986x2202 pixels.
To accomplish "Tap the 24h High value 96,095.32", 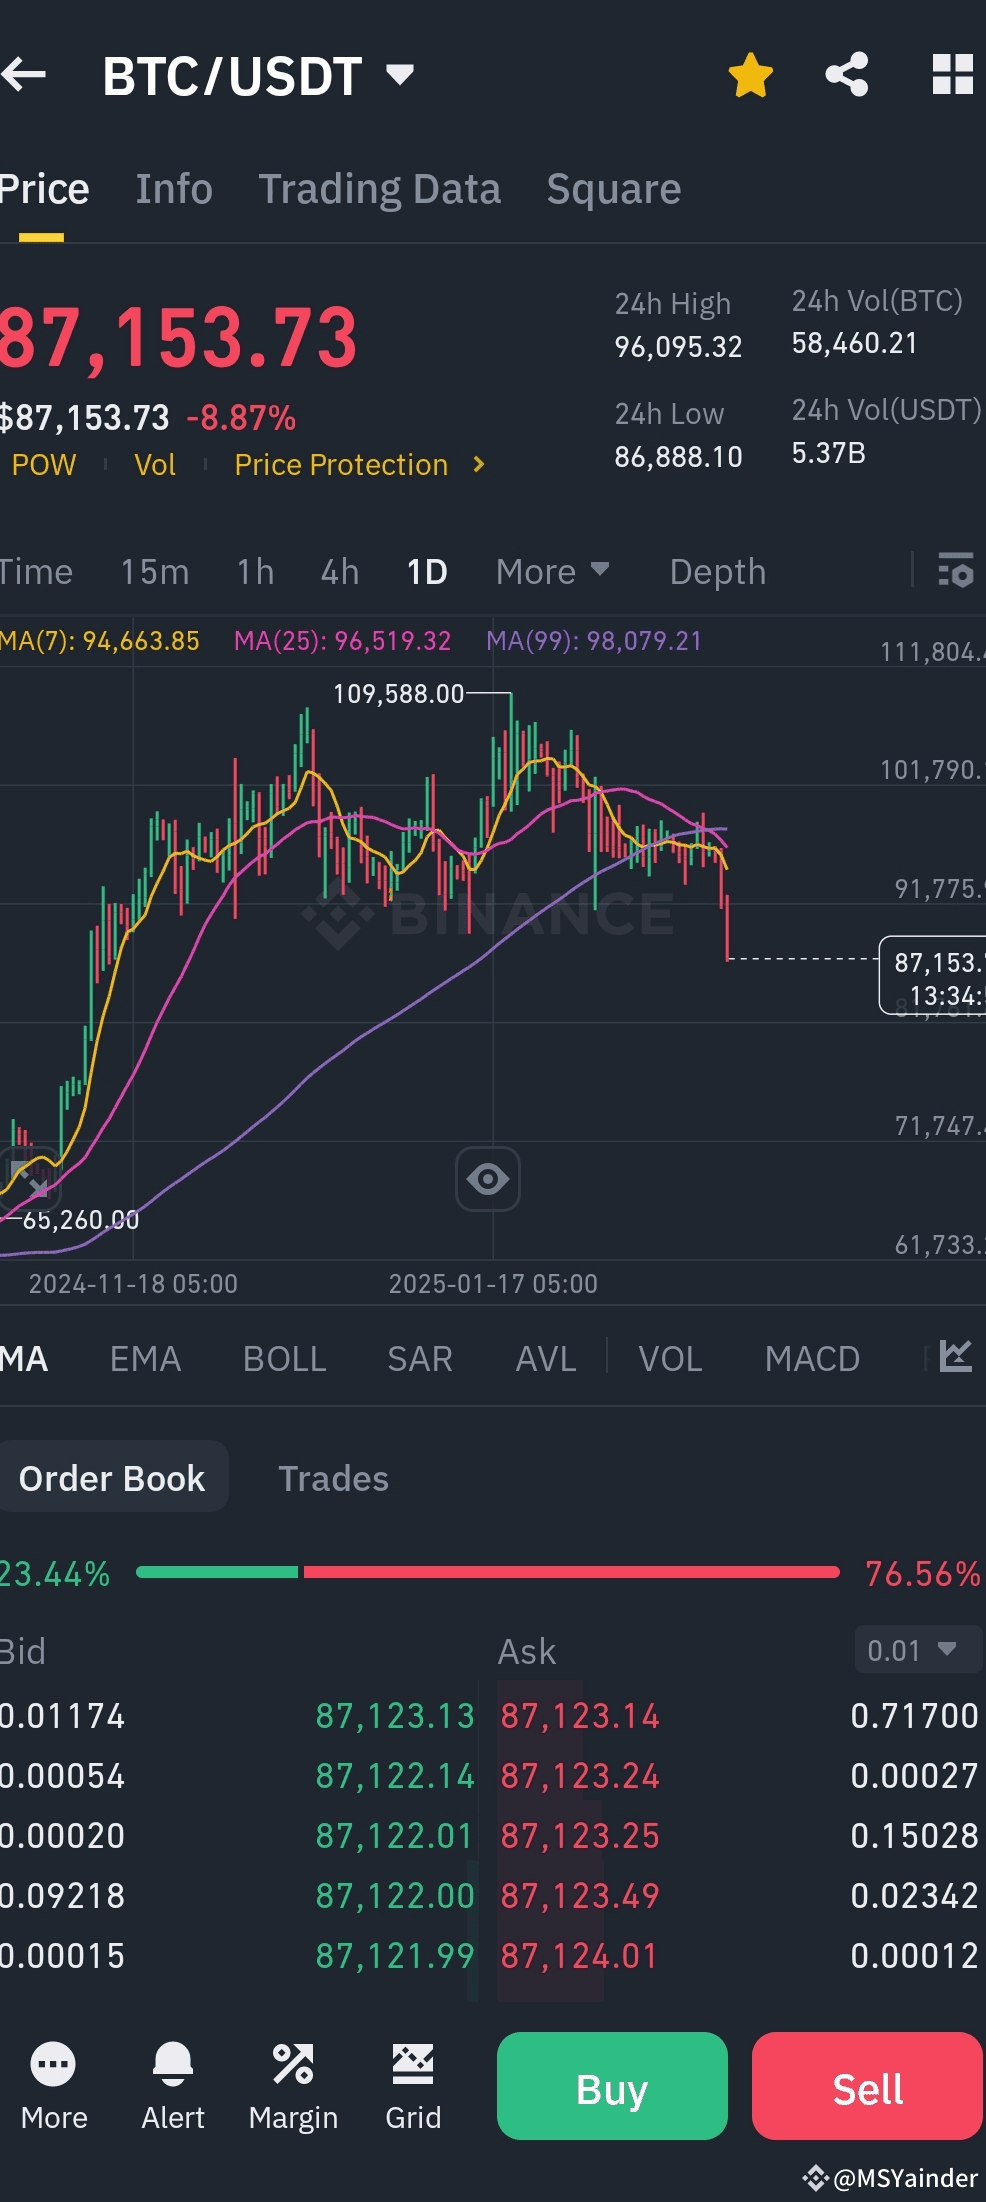I will (x=678, y=347).
